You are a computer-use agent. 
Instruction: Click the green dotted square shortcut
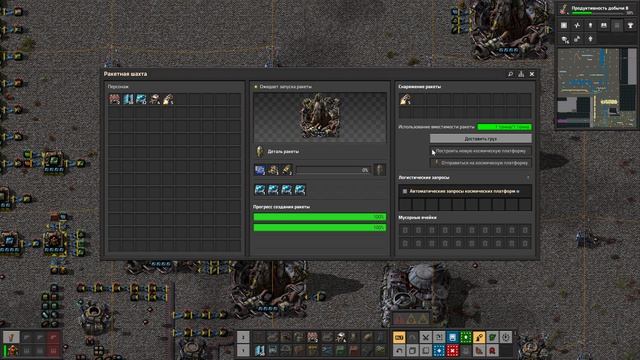pyautogui.click(x=466, y=337)
